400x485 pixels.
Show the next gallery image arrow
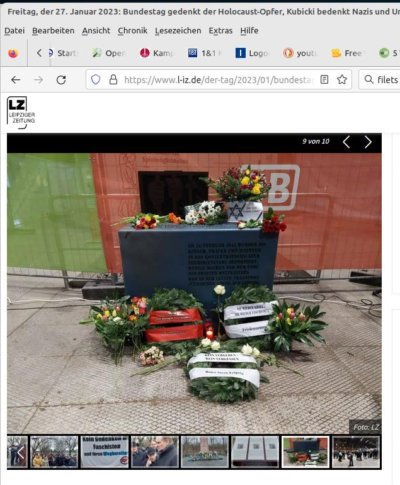point(368,142)
